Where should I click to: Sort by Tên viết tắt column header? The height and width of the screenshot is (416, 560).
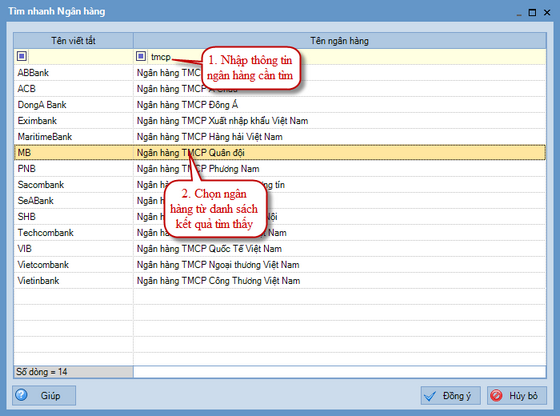pyautogui.click(x=73, y=41)
